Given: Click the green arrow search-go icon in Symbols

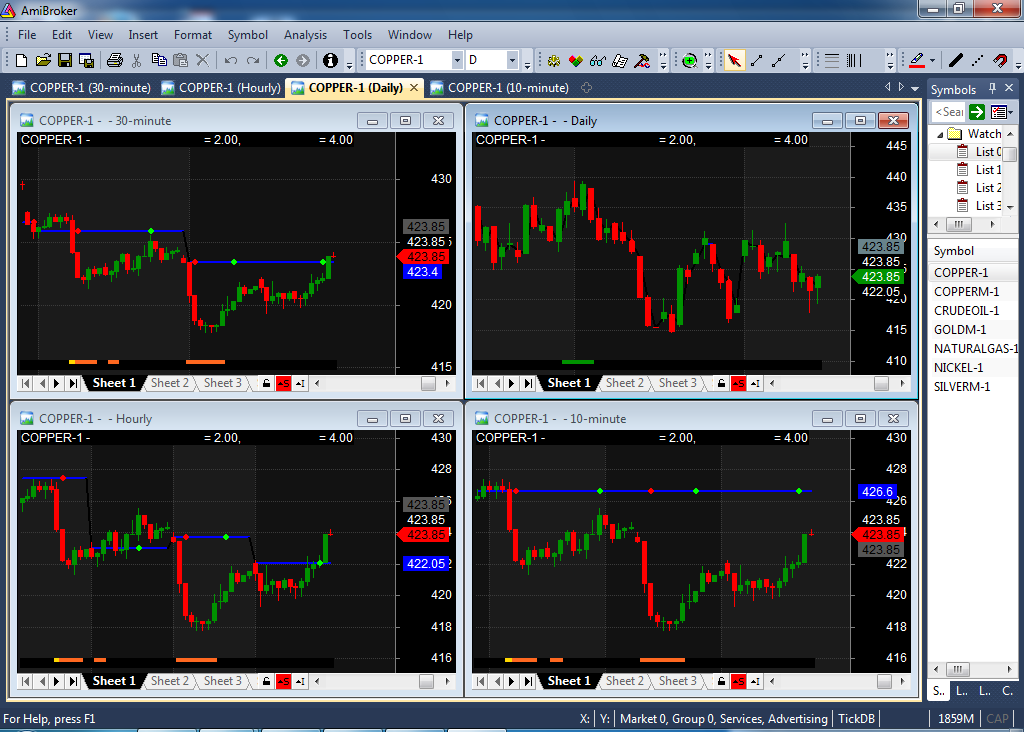Looking at the screenshot, I should [977, 112].
